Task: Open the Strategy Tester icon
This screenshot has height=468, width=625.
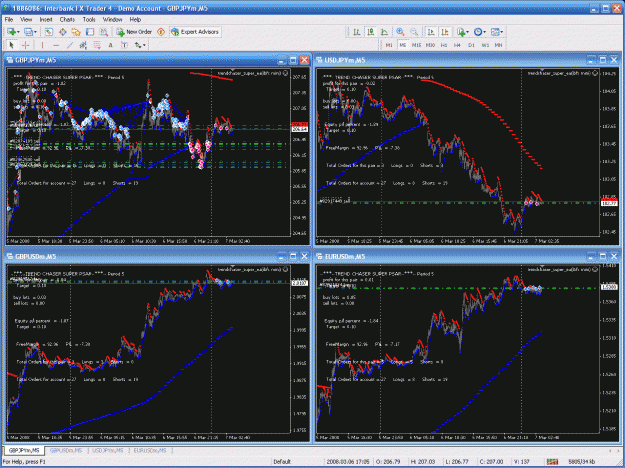Action: pos(104,32)
